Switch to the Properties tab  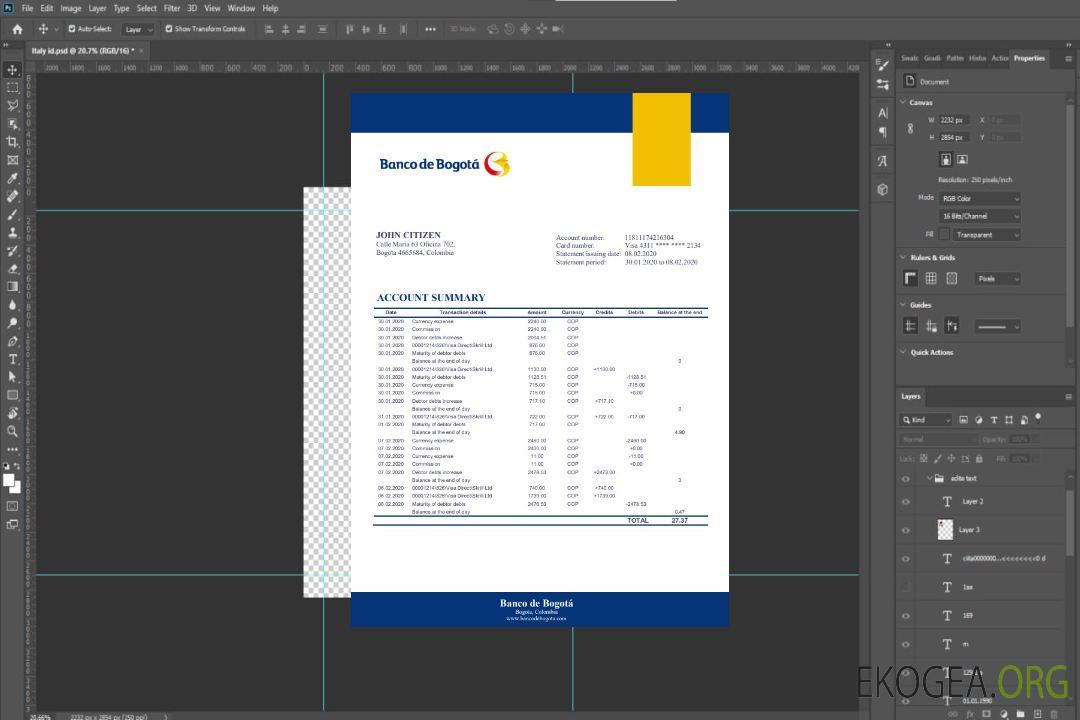[1029, 59]
